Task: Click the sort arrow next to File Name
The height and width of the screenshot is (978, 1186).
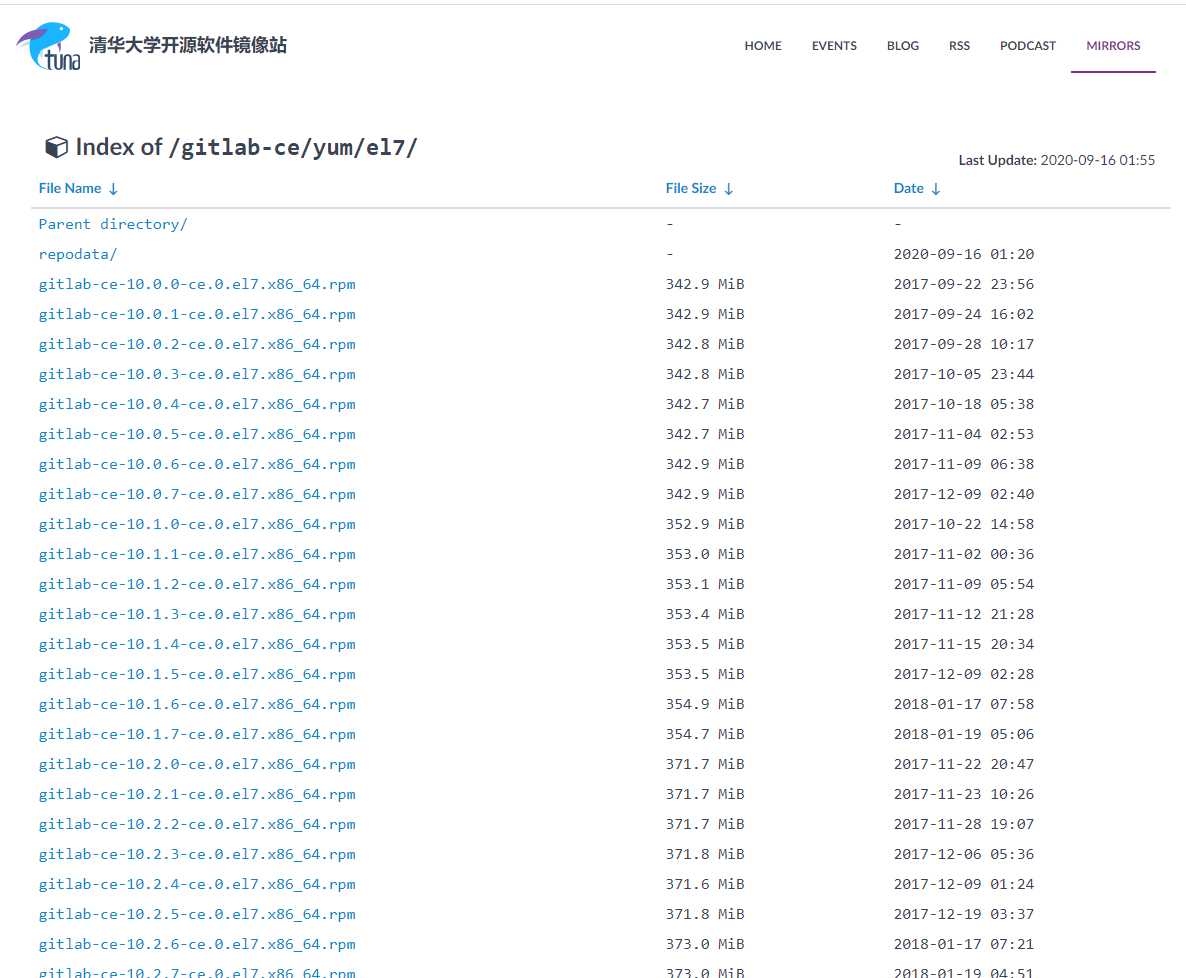Action: tap(113, 188)
